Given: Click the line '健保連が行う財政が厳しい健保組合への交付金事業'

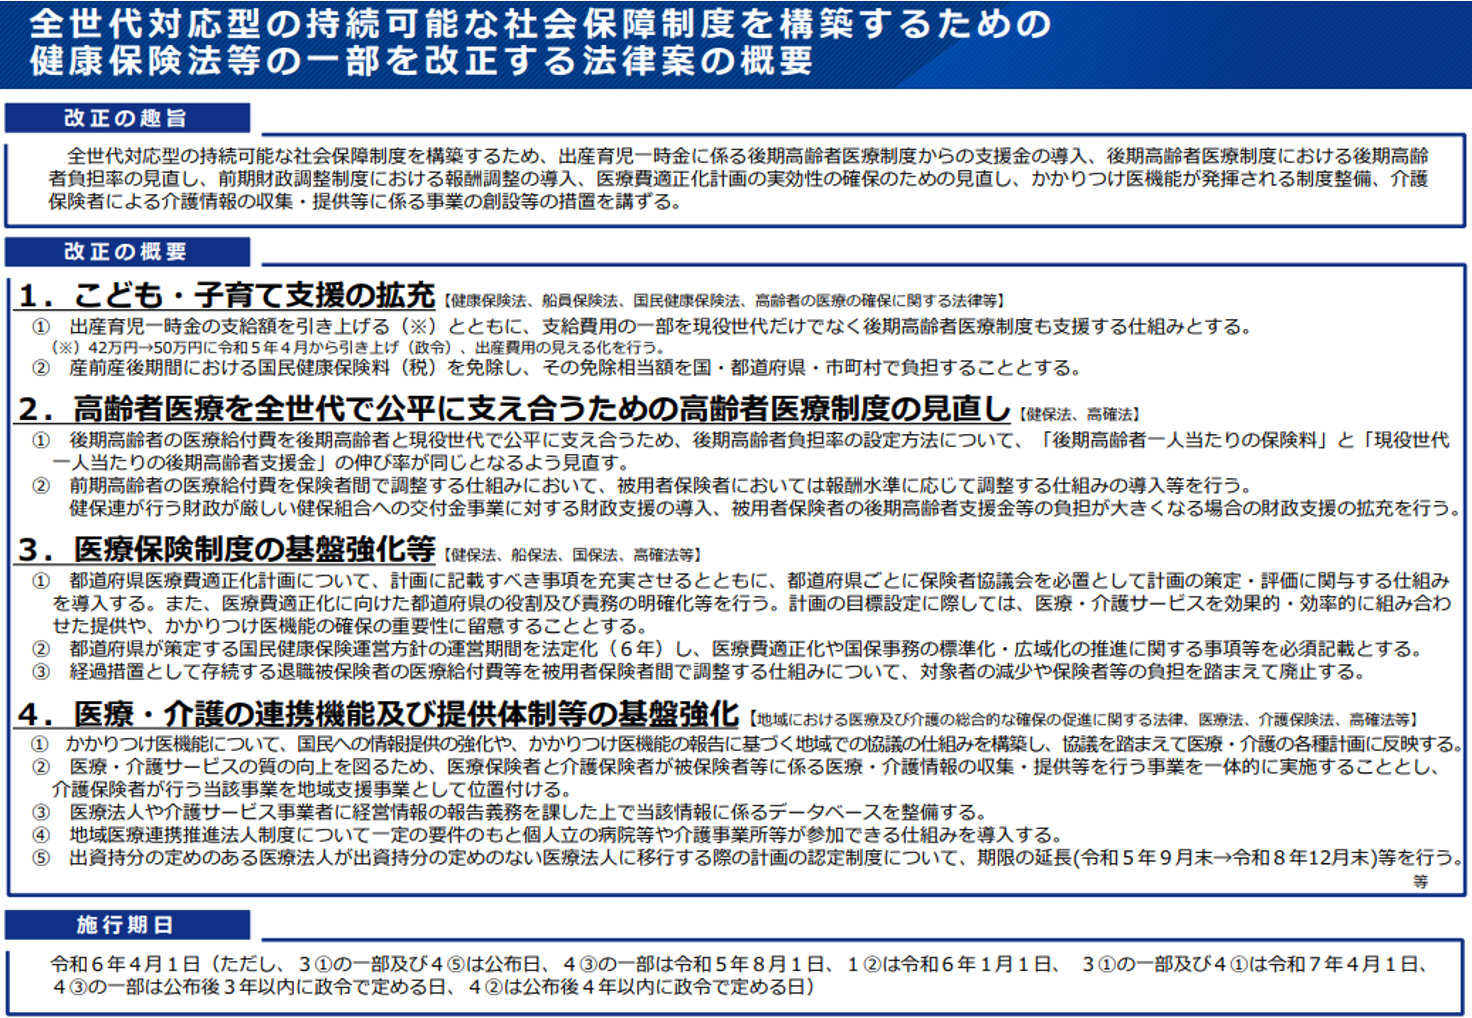Looking at the screenshot, I should 764,508.
